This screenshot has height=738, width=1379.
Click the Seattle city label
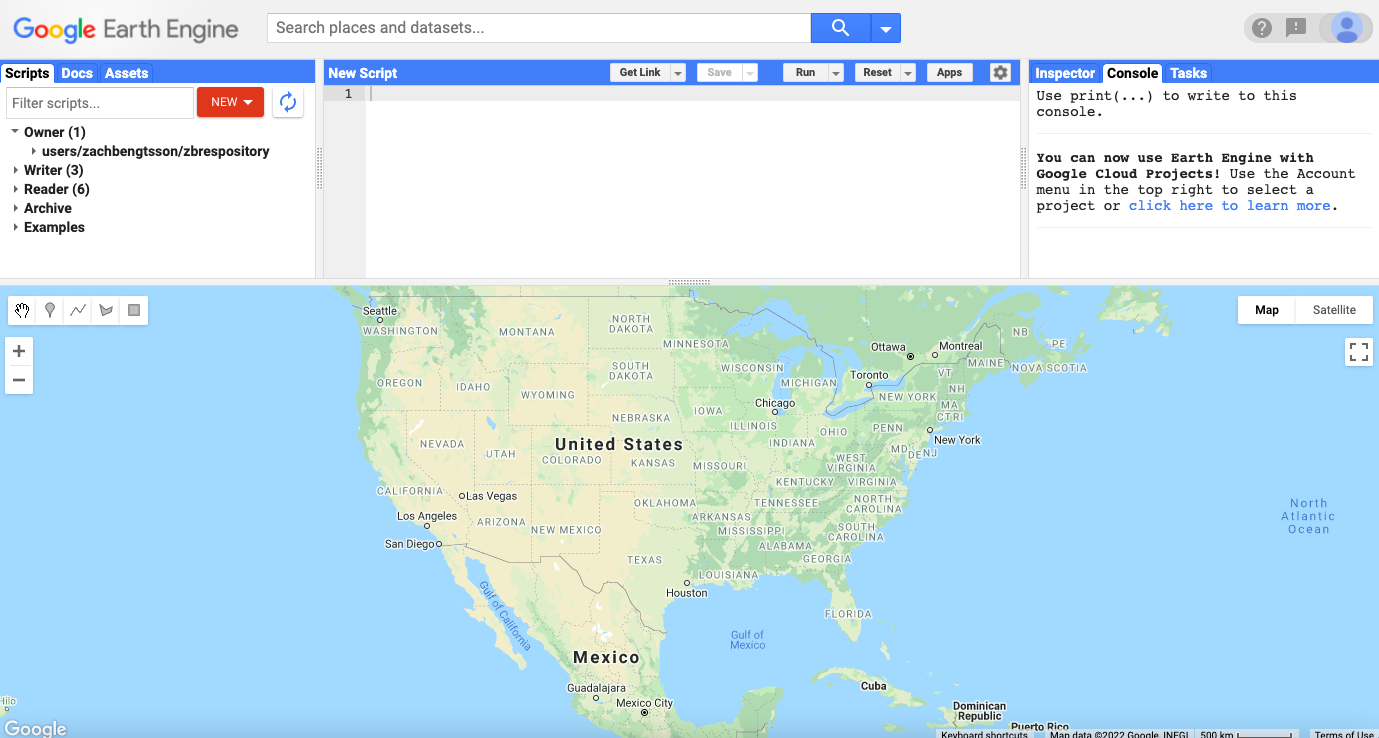click(x=380, y=311)
